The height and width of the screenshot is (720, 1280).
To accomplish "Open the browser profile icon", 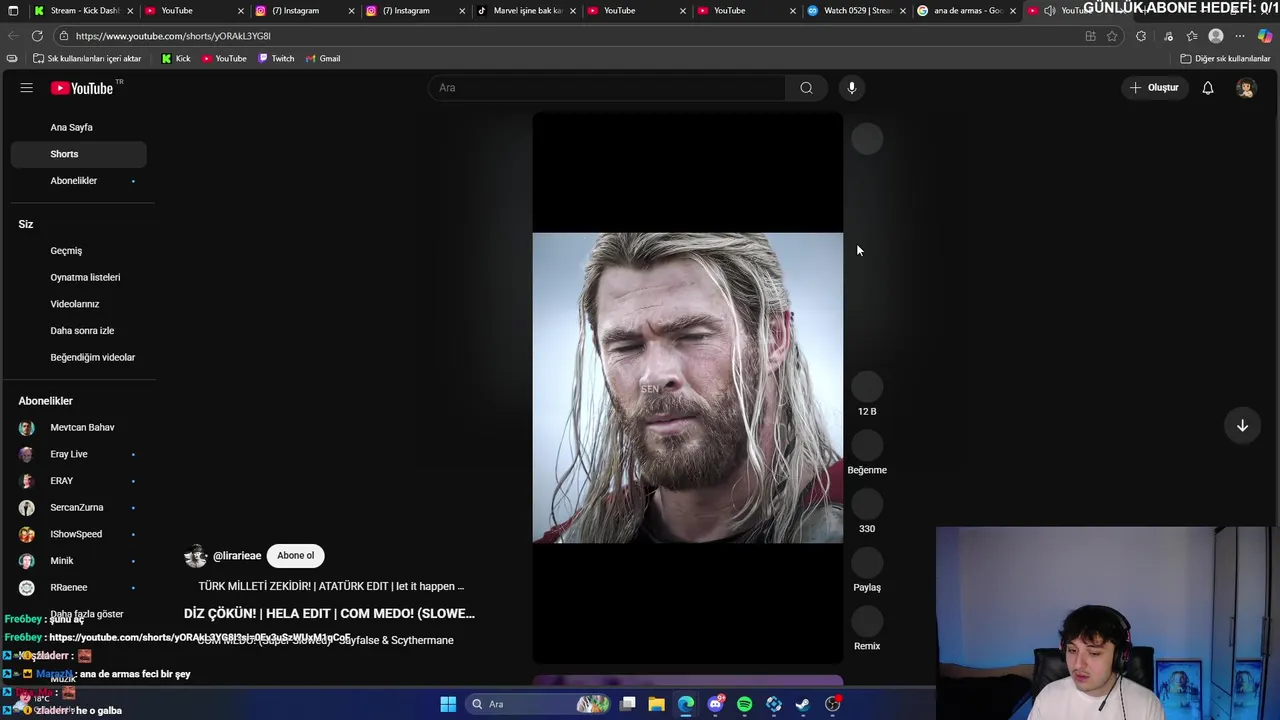I will pyautogui.click(x=1216, y=36).
